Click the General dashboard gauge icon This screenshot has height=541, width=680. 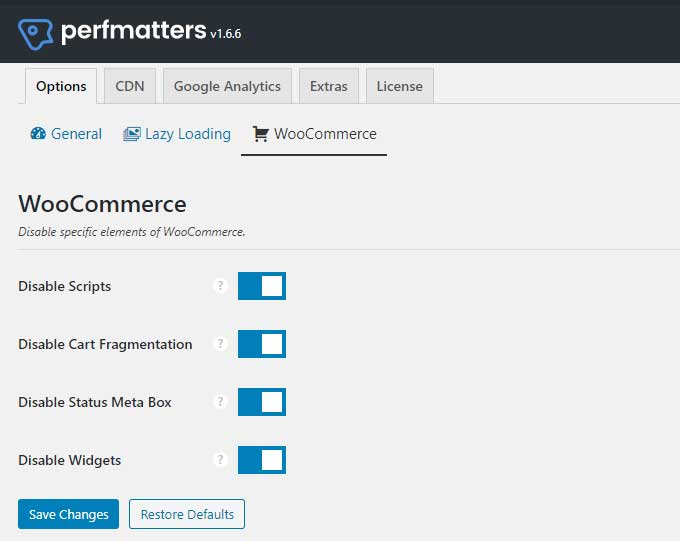[x=38, y=134]
